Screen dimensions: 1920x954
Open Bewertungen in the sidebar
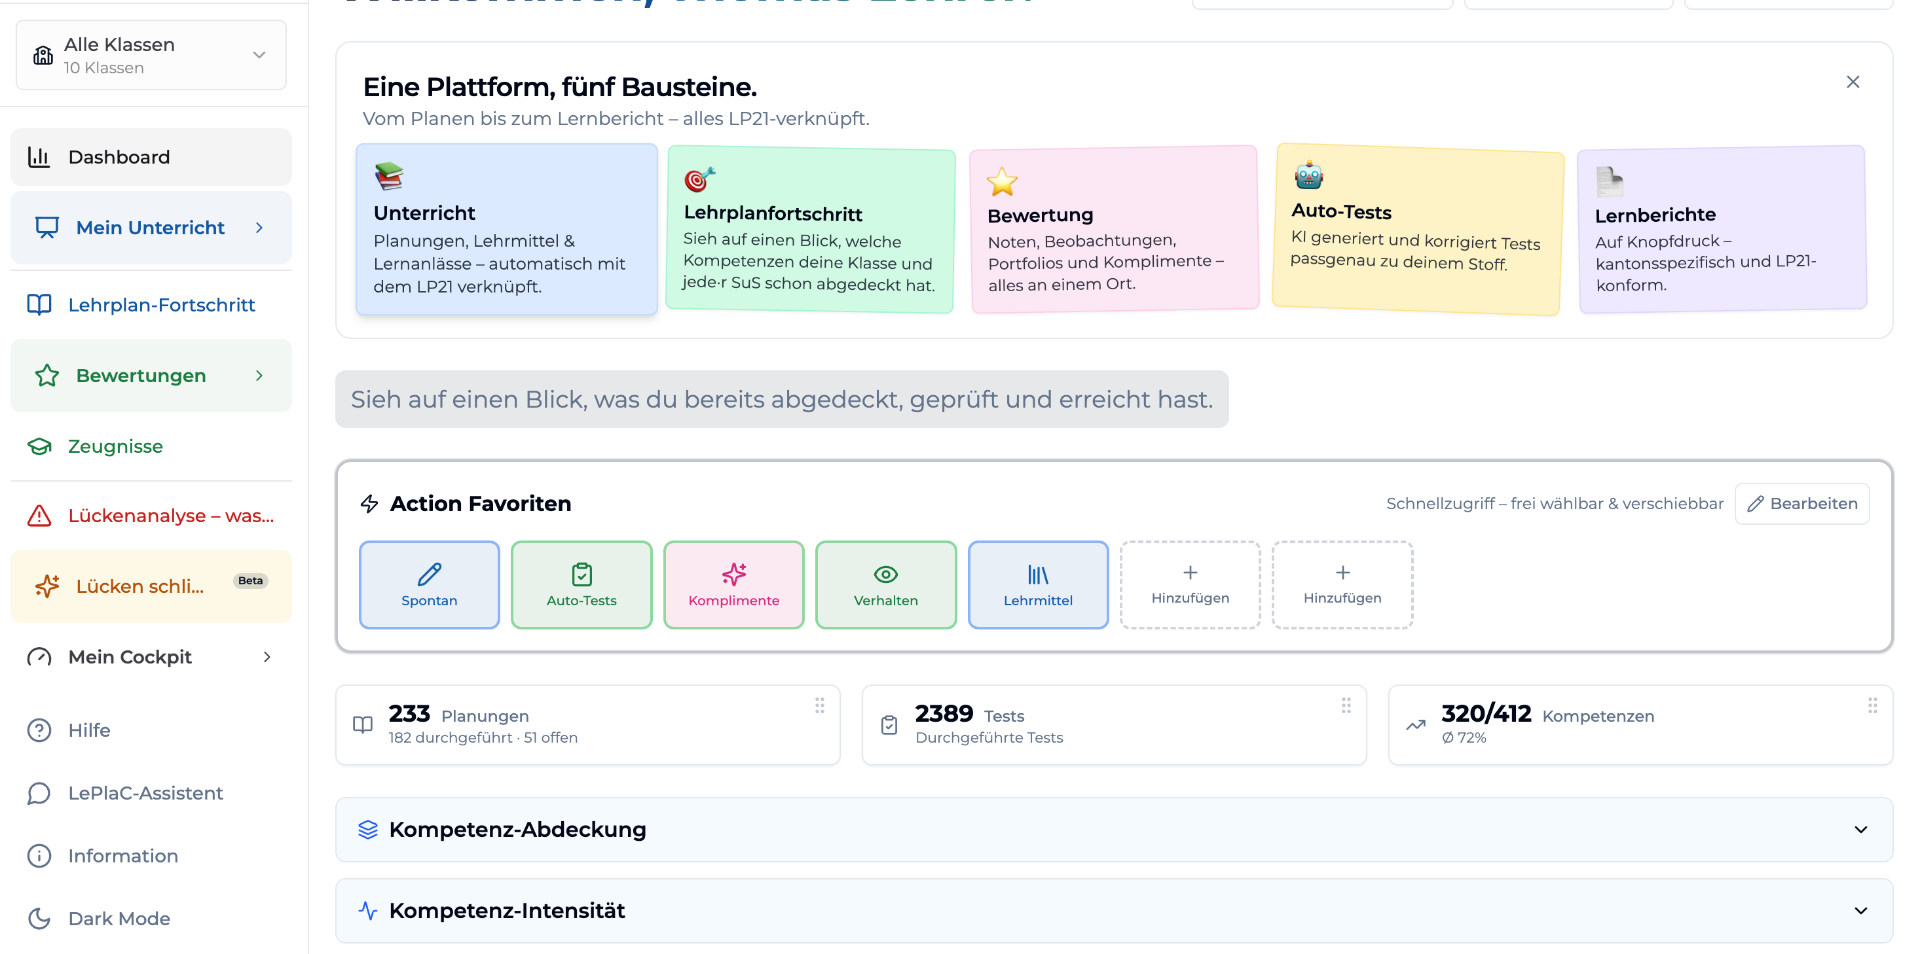151,376
